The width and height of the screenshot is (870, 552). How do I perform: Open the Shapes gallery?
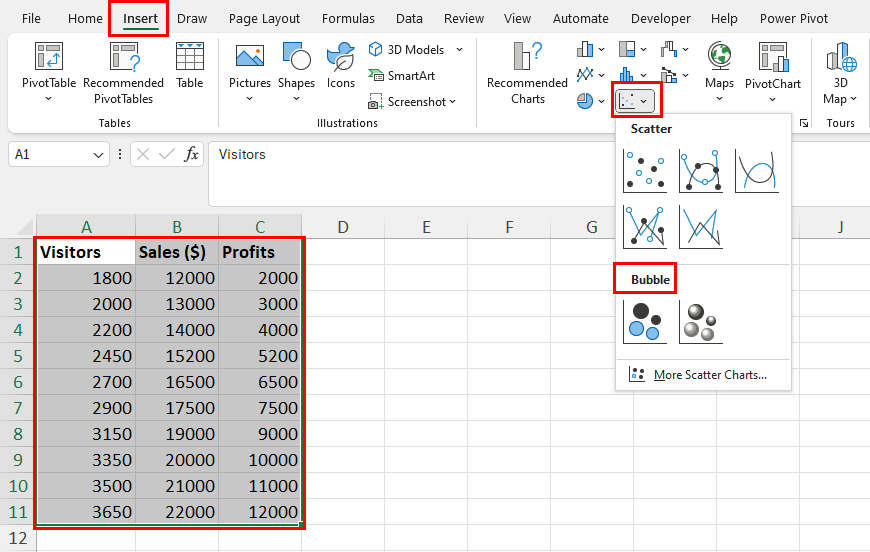(296, 73)
